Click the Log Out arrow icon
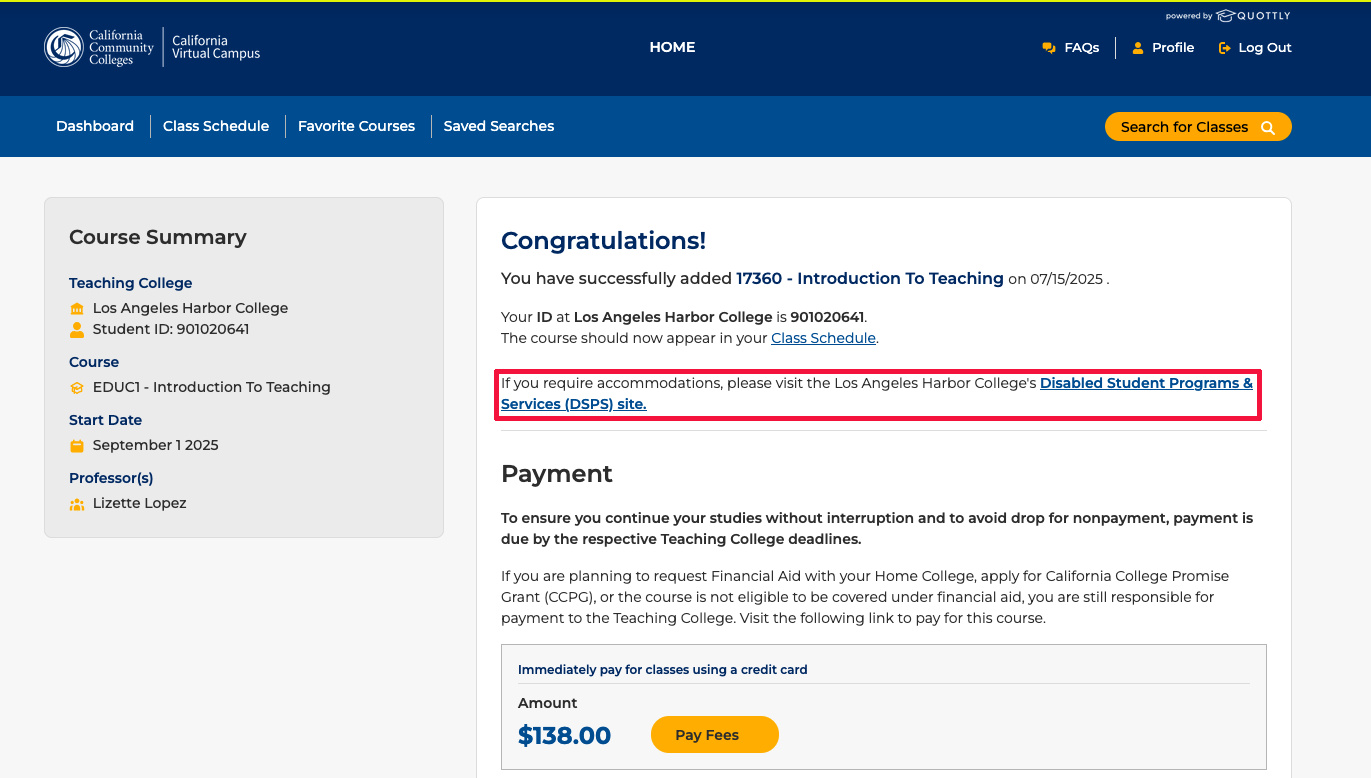Screen dimensions: 1371x778 point(1224,48)
